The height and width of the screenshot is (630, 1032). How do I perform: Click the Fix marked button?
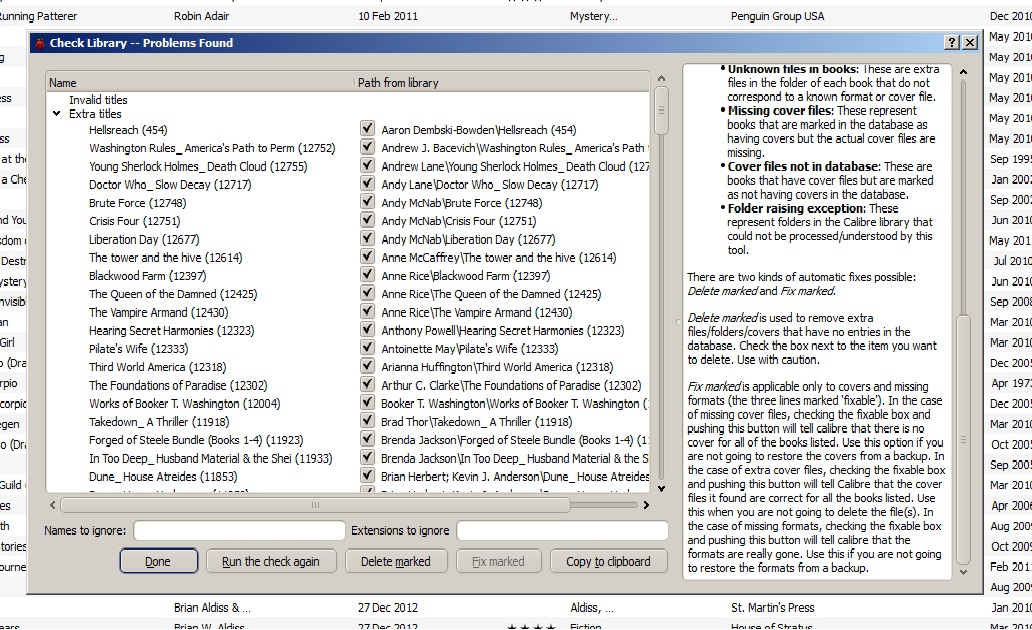[x=498, y=561]
